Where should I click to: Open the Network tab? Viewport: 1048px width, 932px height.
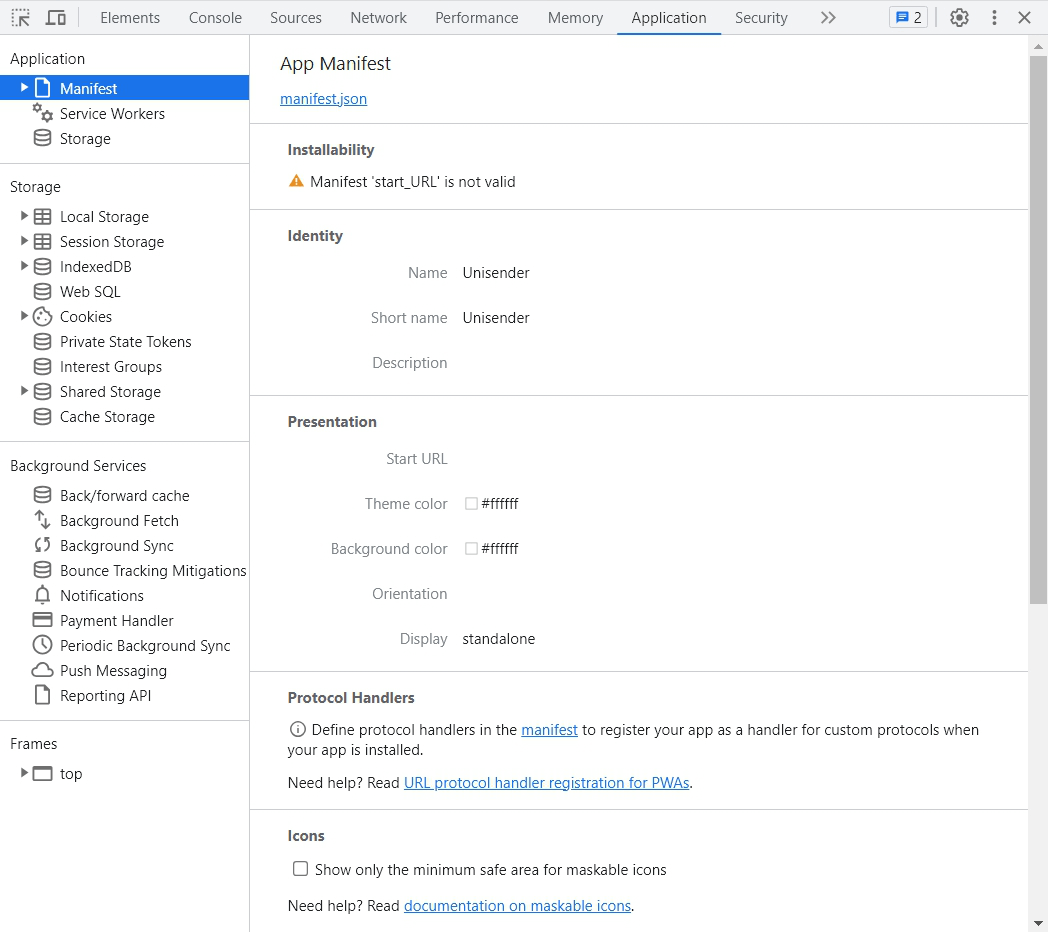click(x=378, y=17)
